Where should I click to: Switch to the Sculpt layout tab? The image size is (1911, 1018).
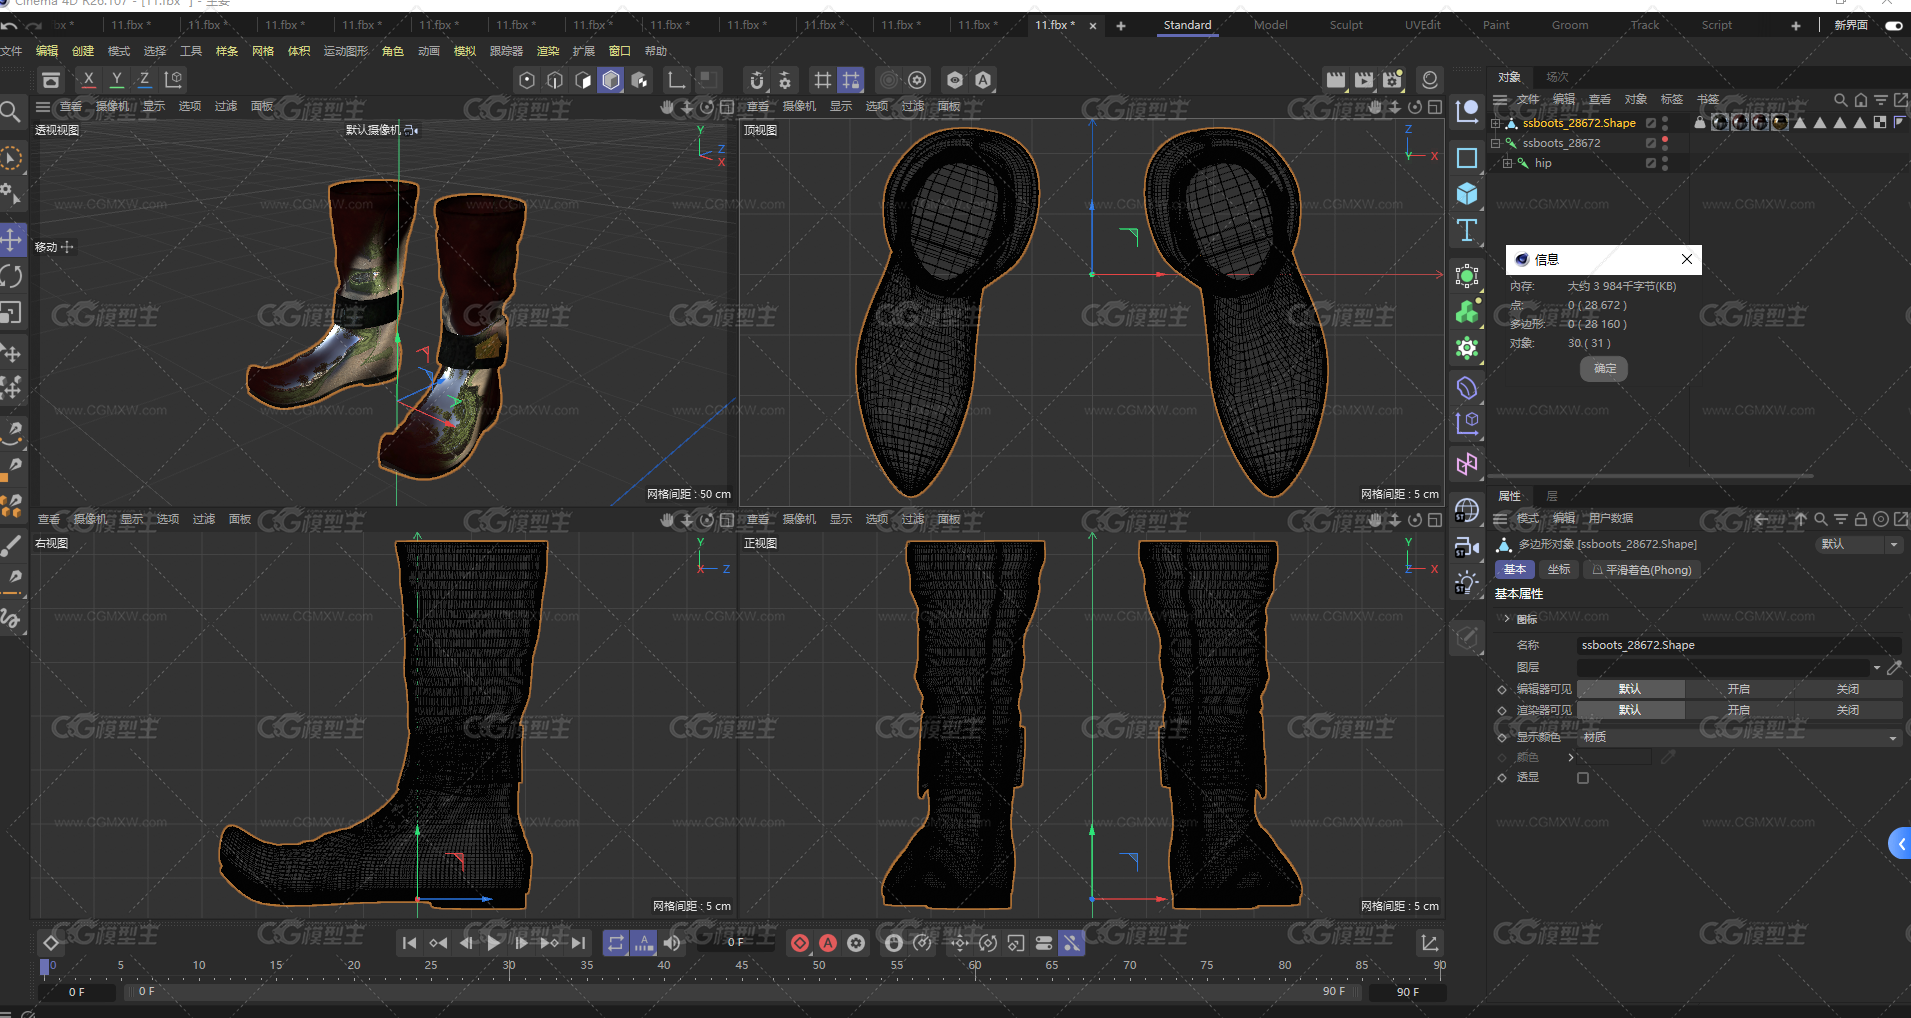point(1346,25)
